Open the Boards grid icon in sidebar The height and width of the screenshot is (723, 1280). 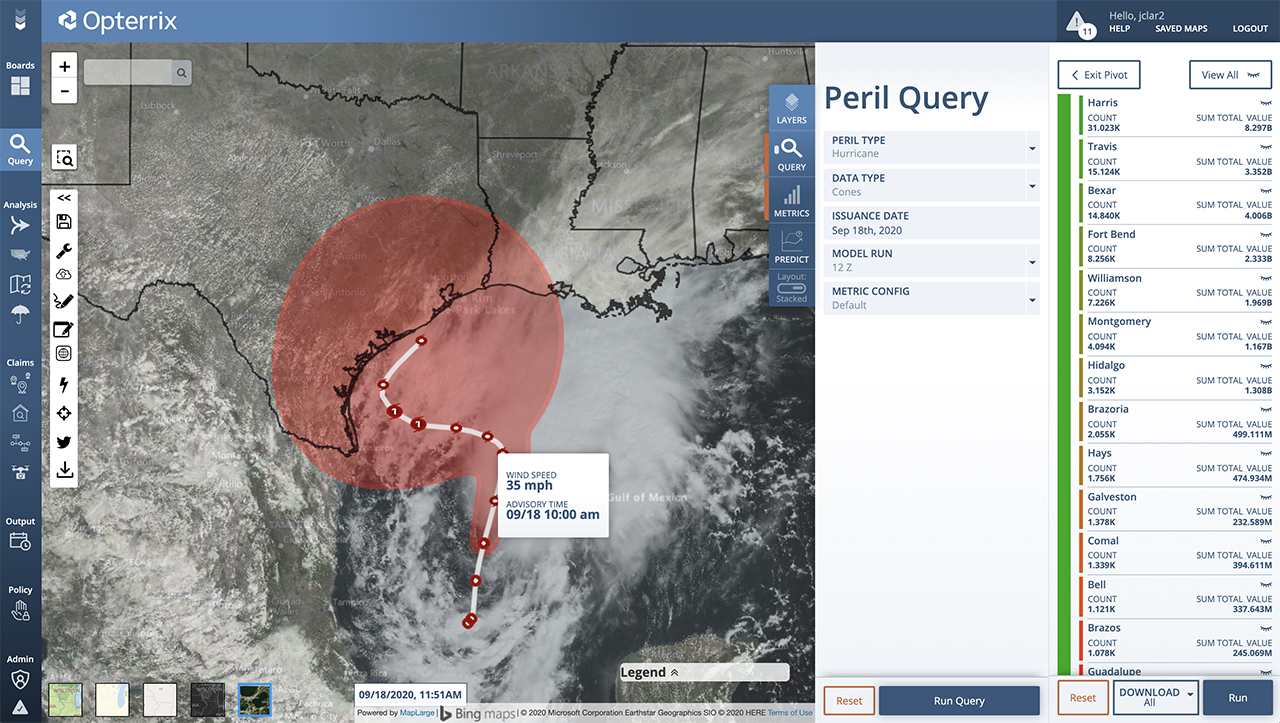[20, 86]
